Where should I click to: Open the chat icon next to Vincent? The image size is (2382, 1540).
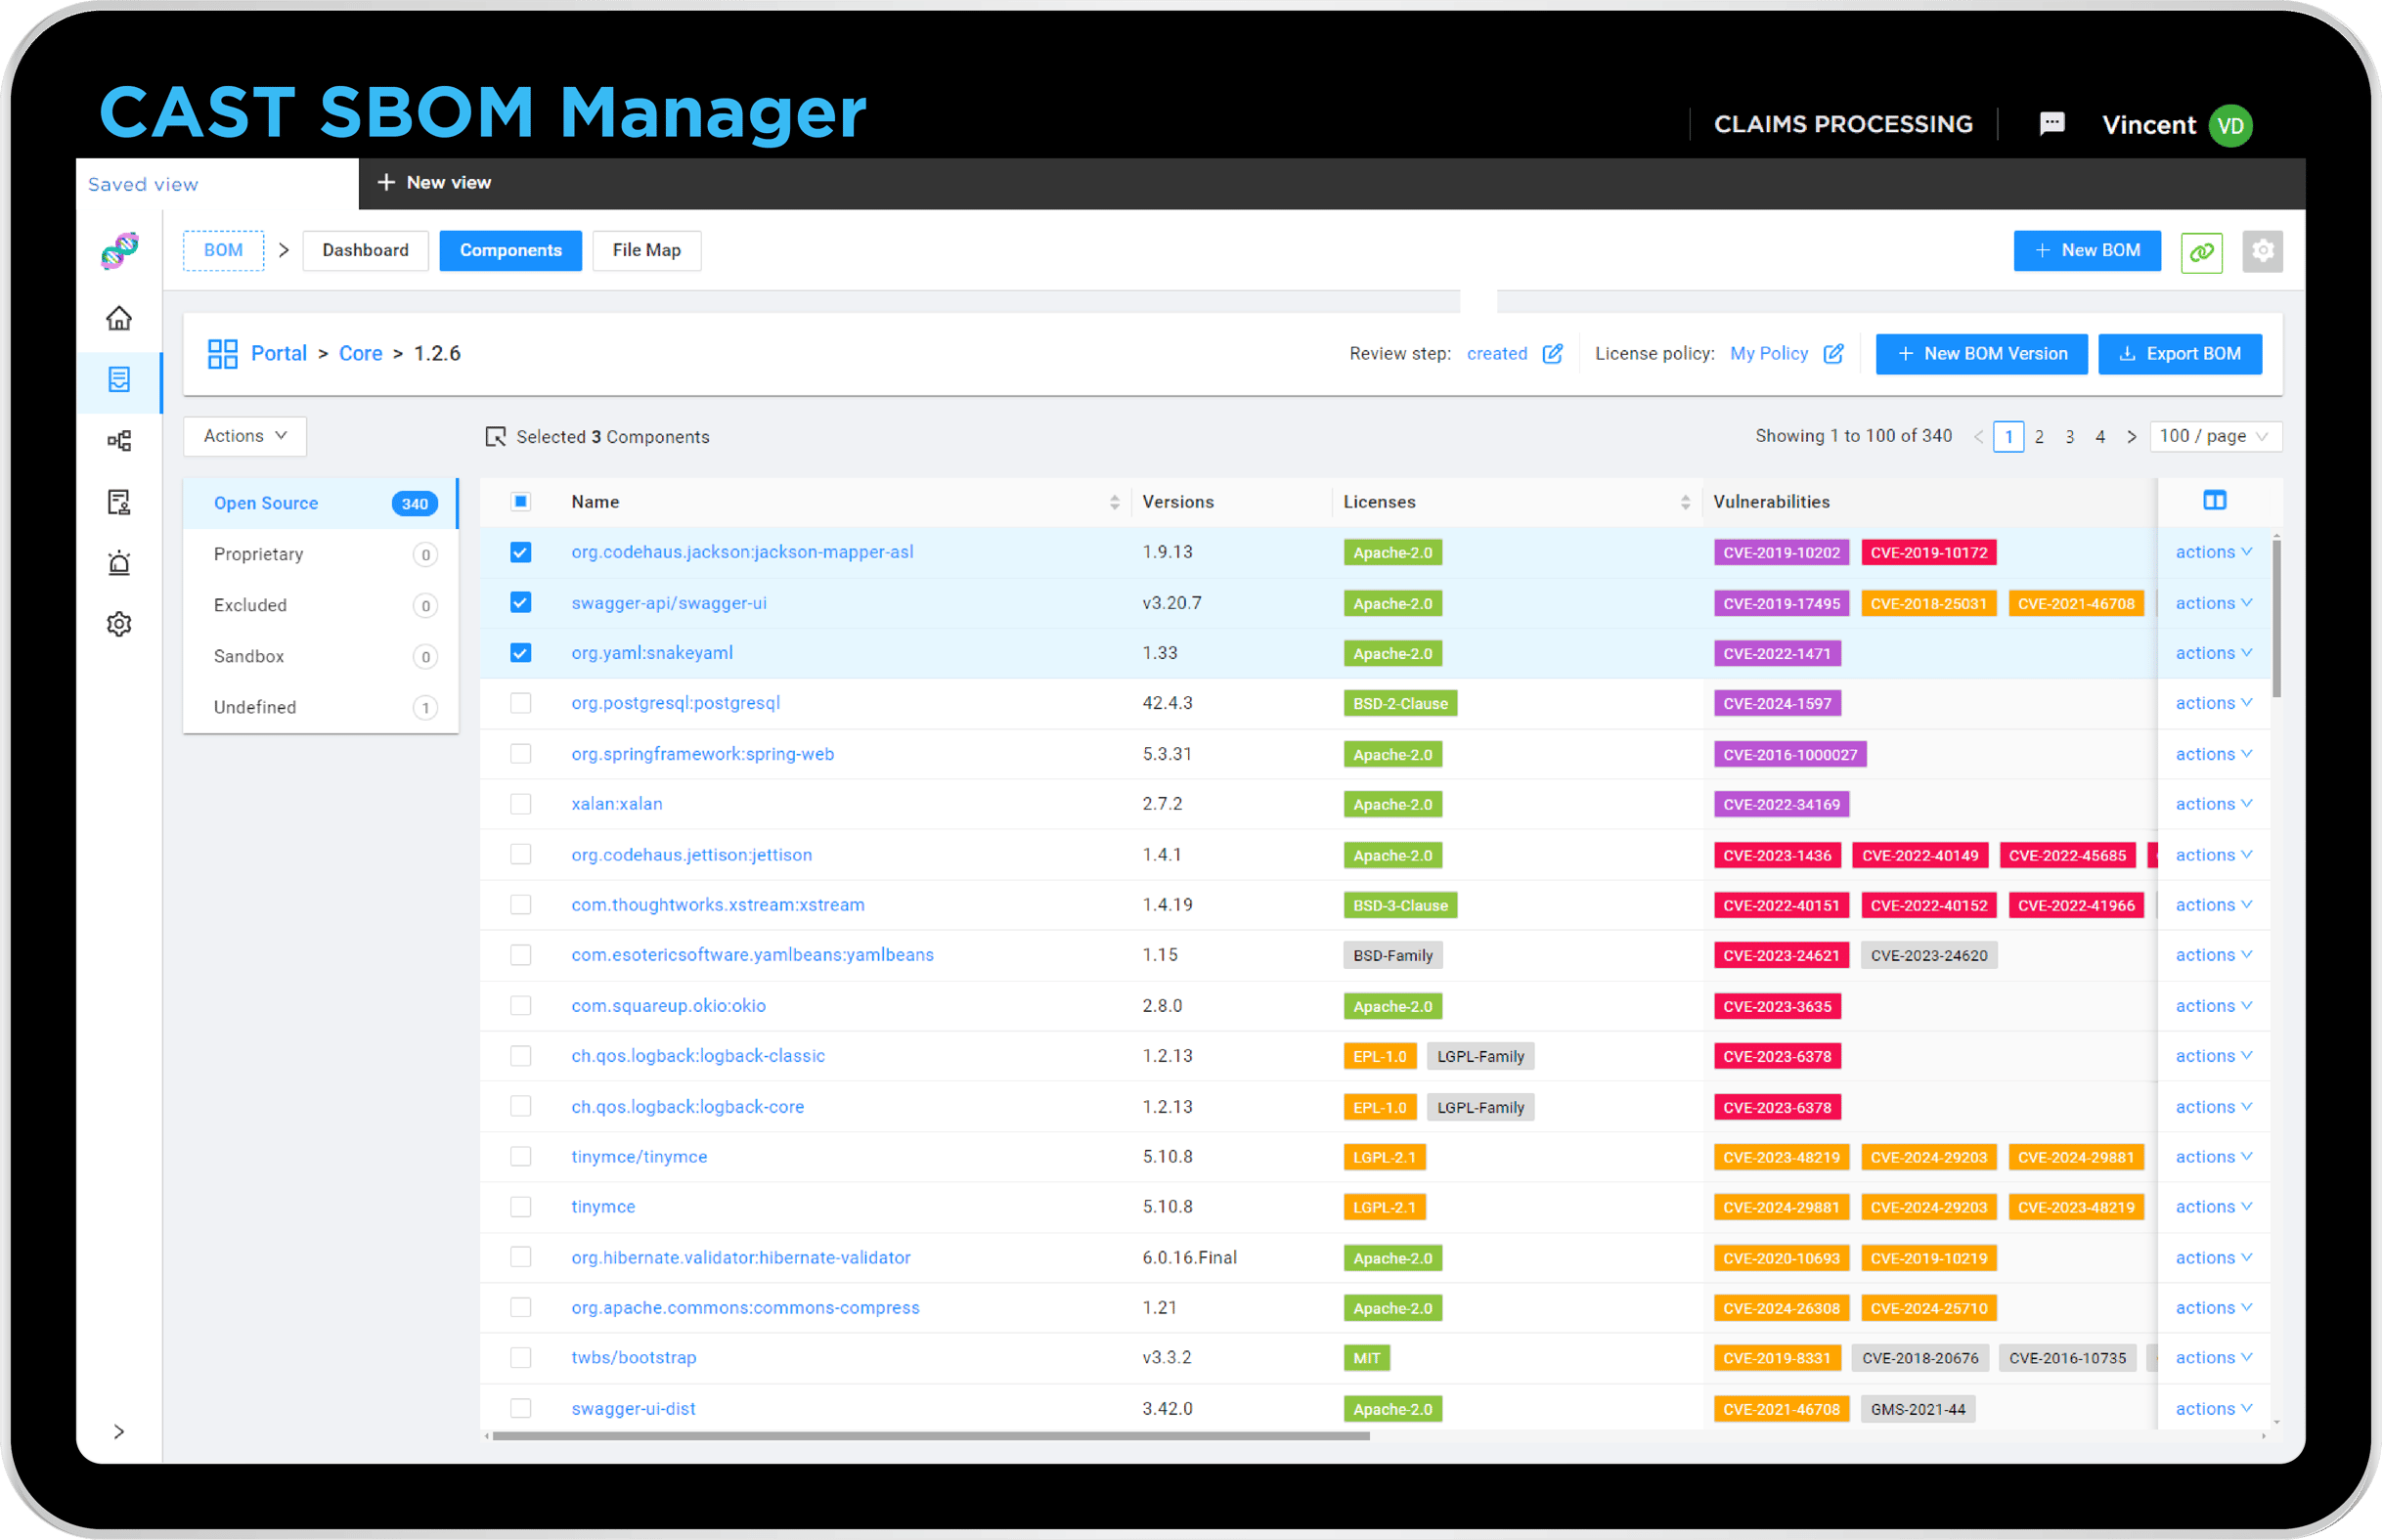click(2052, 123)
